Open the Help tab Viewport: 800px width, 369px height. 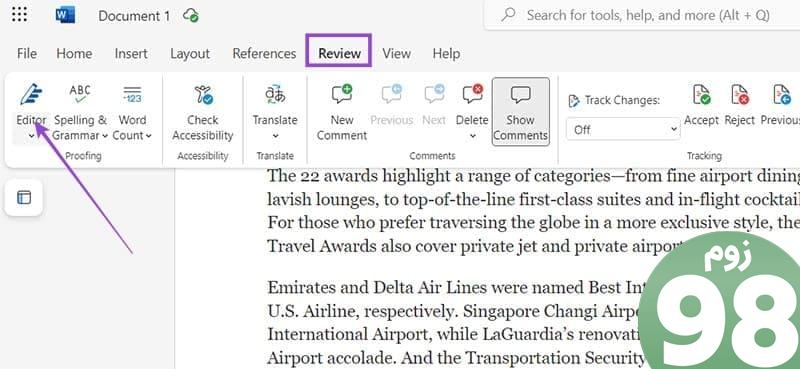tap(446, 54)
